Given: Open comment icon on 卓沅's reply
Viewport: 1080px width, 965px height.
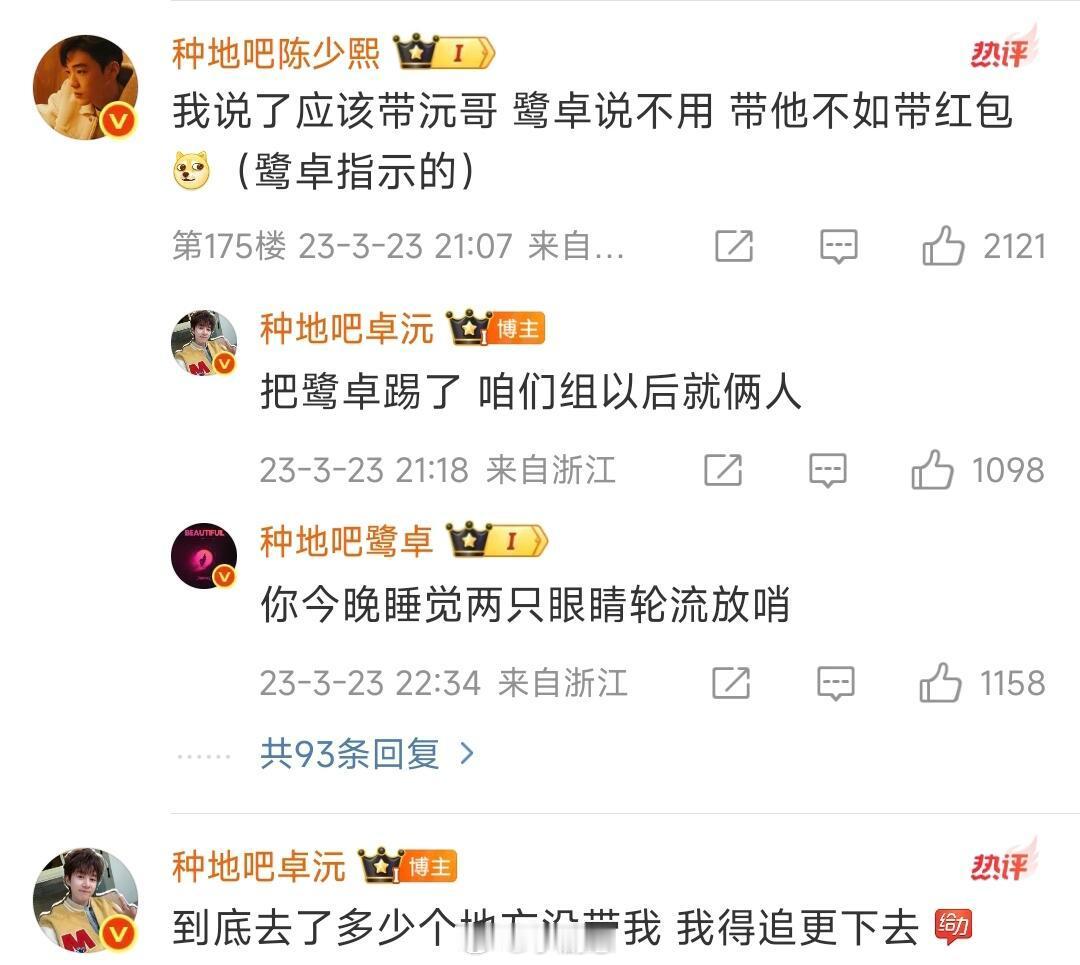Looking at the screenshot, I should tap(827, 470).
